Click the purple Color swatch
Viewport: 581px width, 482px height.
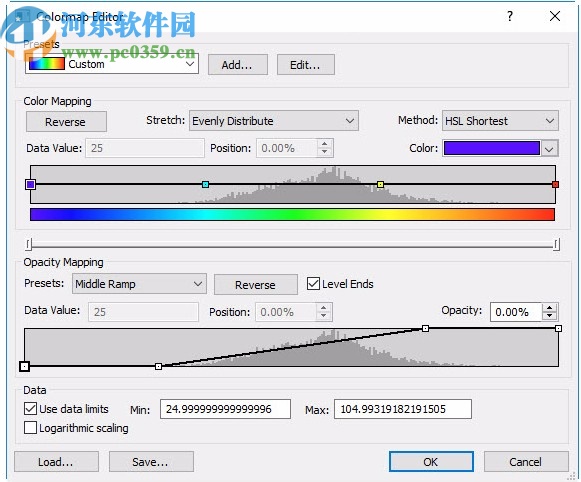[492, 148]
